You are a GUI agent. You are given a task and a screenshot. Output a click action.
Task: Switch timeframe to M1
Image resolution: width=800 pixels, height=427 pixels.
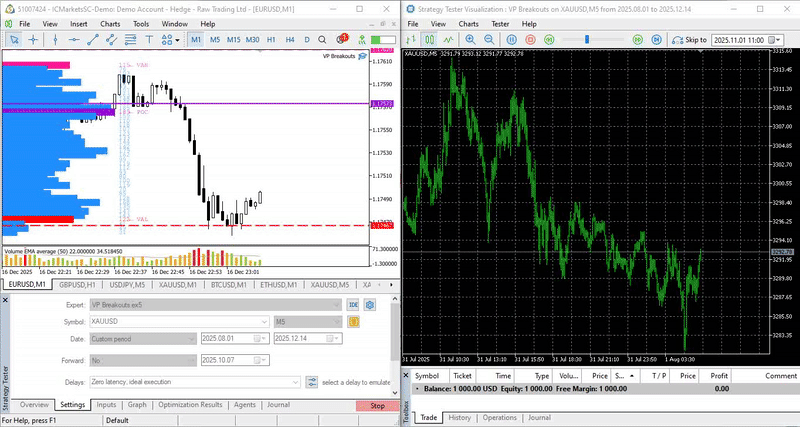point(196,39)
